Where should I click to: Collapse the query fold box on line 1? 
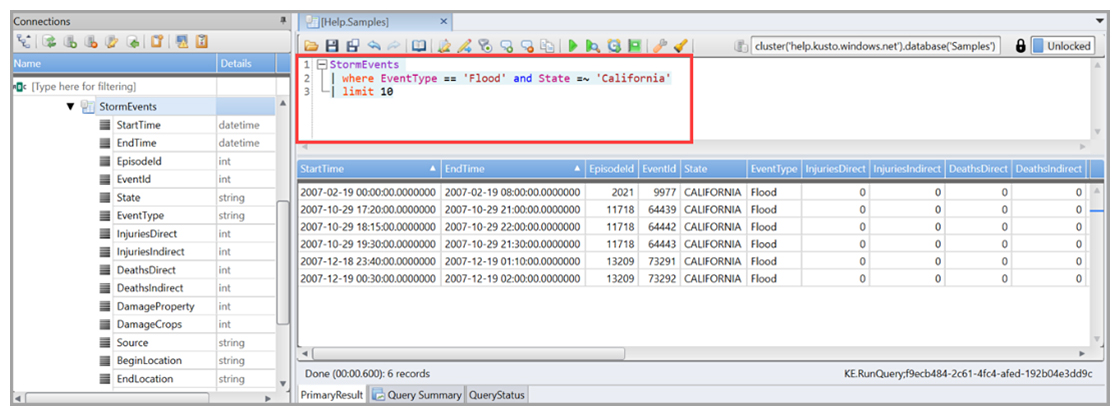(321, 64)
